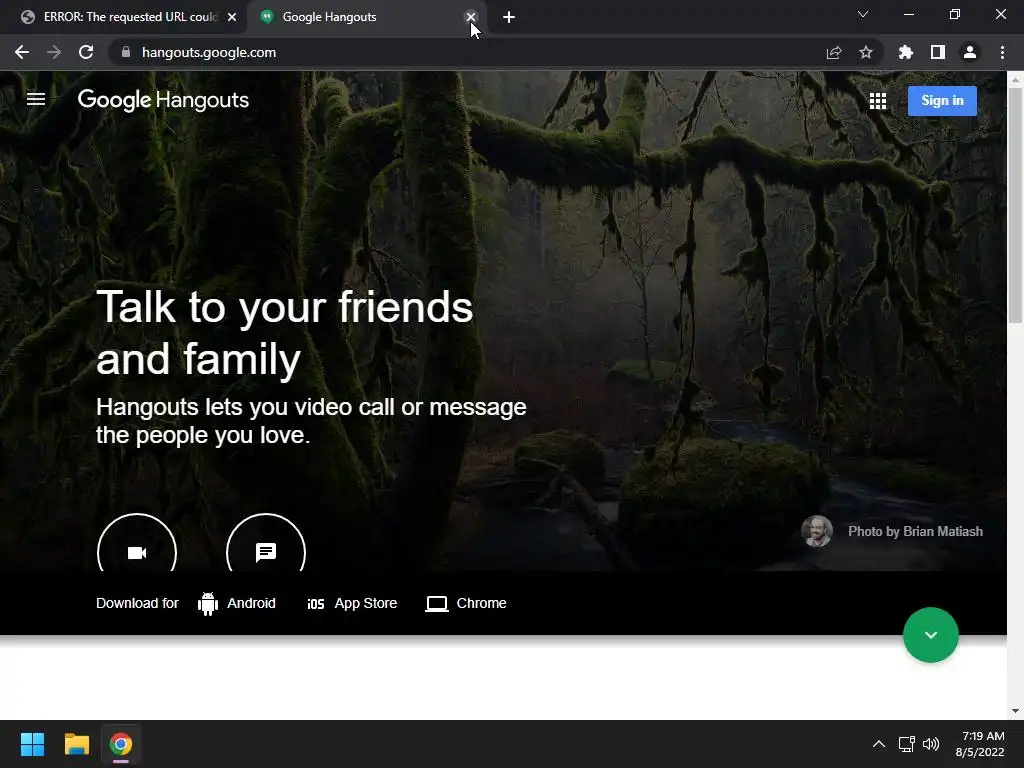This screenshot has width=1024, height=768.
Task: Click the page vertical scrollbar thumb
Action: (x=1015, y=204)
